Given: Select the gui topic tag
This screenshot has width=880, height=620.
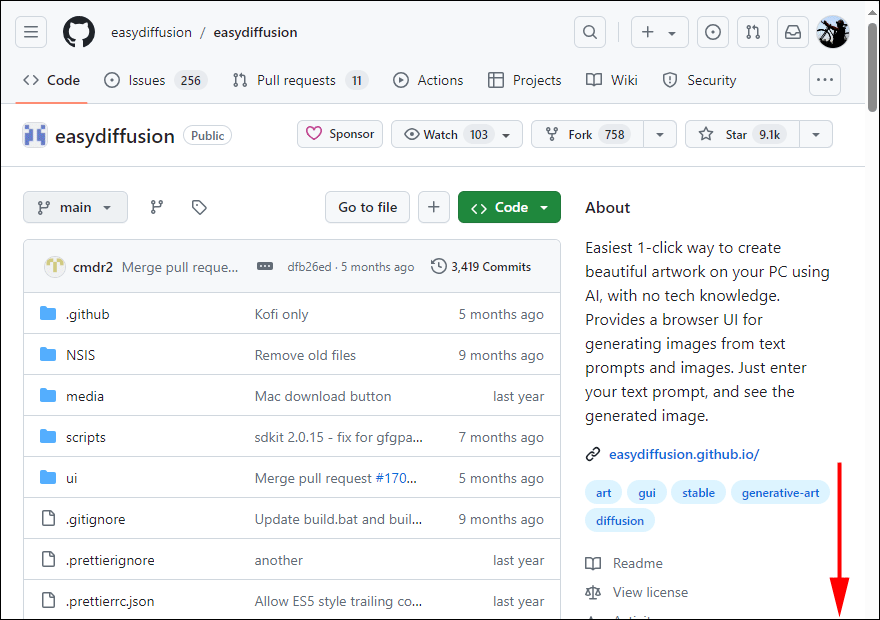Looking at the screenshot, I should pyautogui.click(x=647, y=493).
